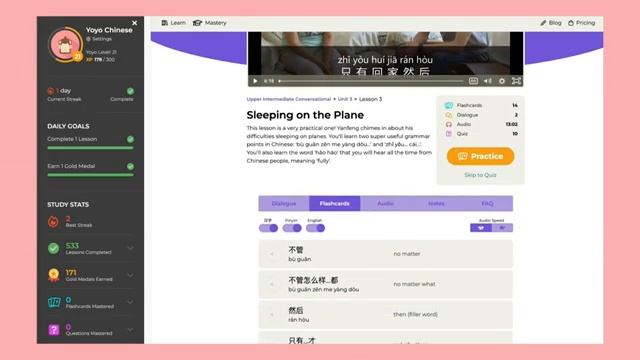Click the green check for Complete 1 Lesson
Viewport: 640px width, 360px height.
point(130,139)
